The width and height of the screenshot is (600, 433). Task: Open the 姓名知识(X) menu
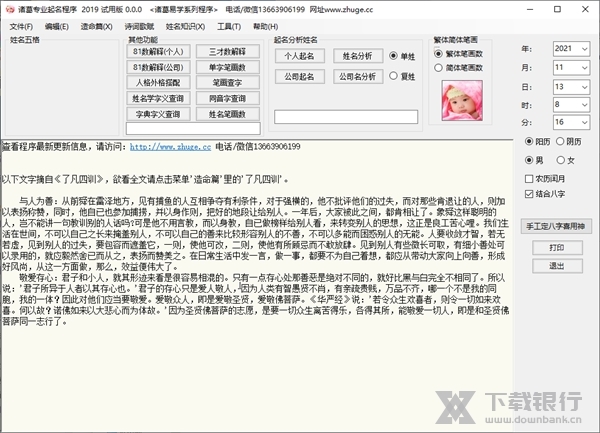[x=185, y=26]
